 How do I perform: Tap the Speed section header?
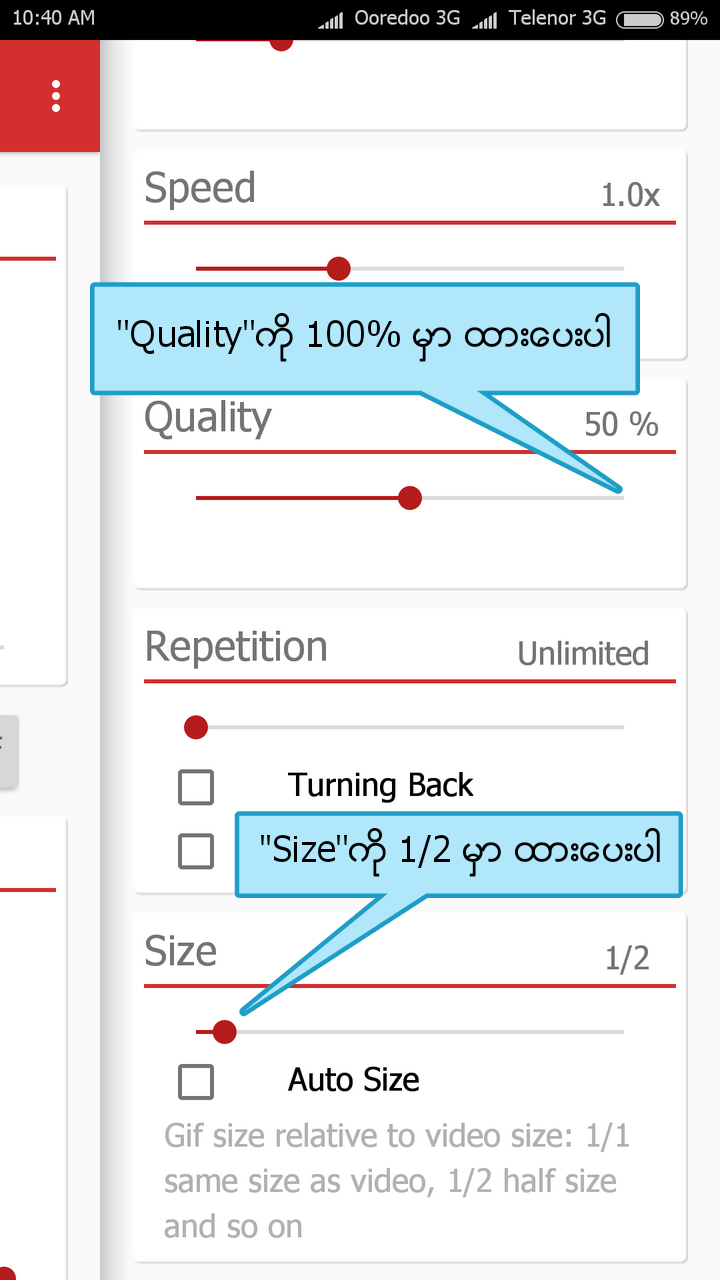pos(200,188)
